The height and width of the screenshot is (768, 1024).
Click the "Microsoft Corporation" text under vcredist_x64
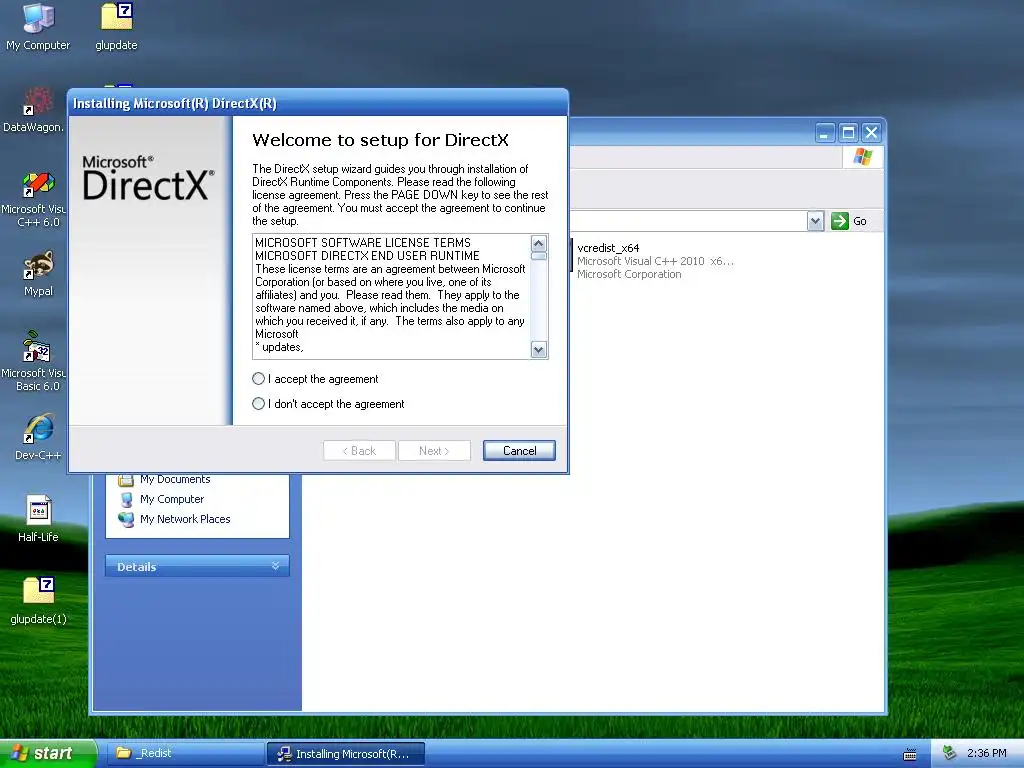629,274
